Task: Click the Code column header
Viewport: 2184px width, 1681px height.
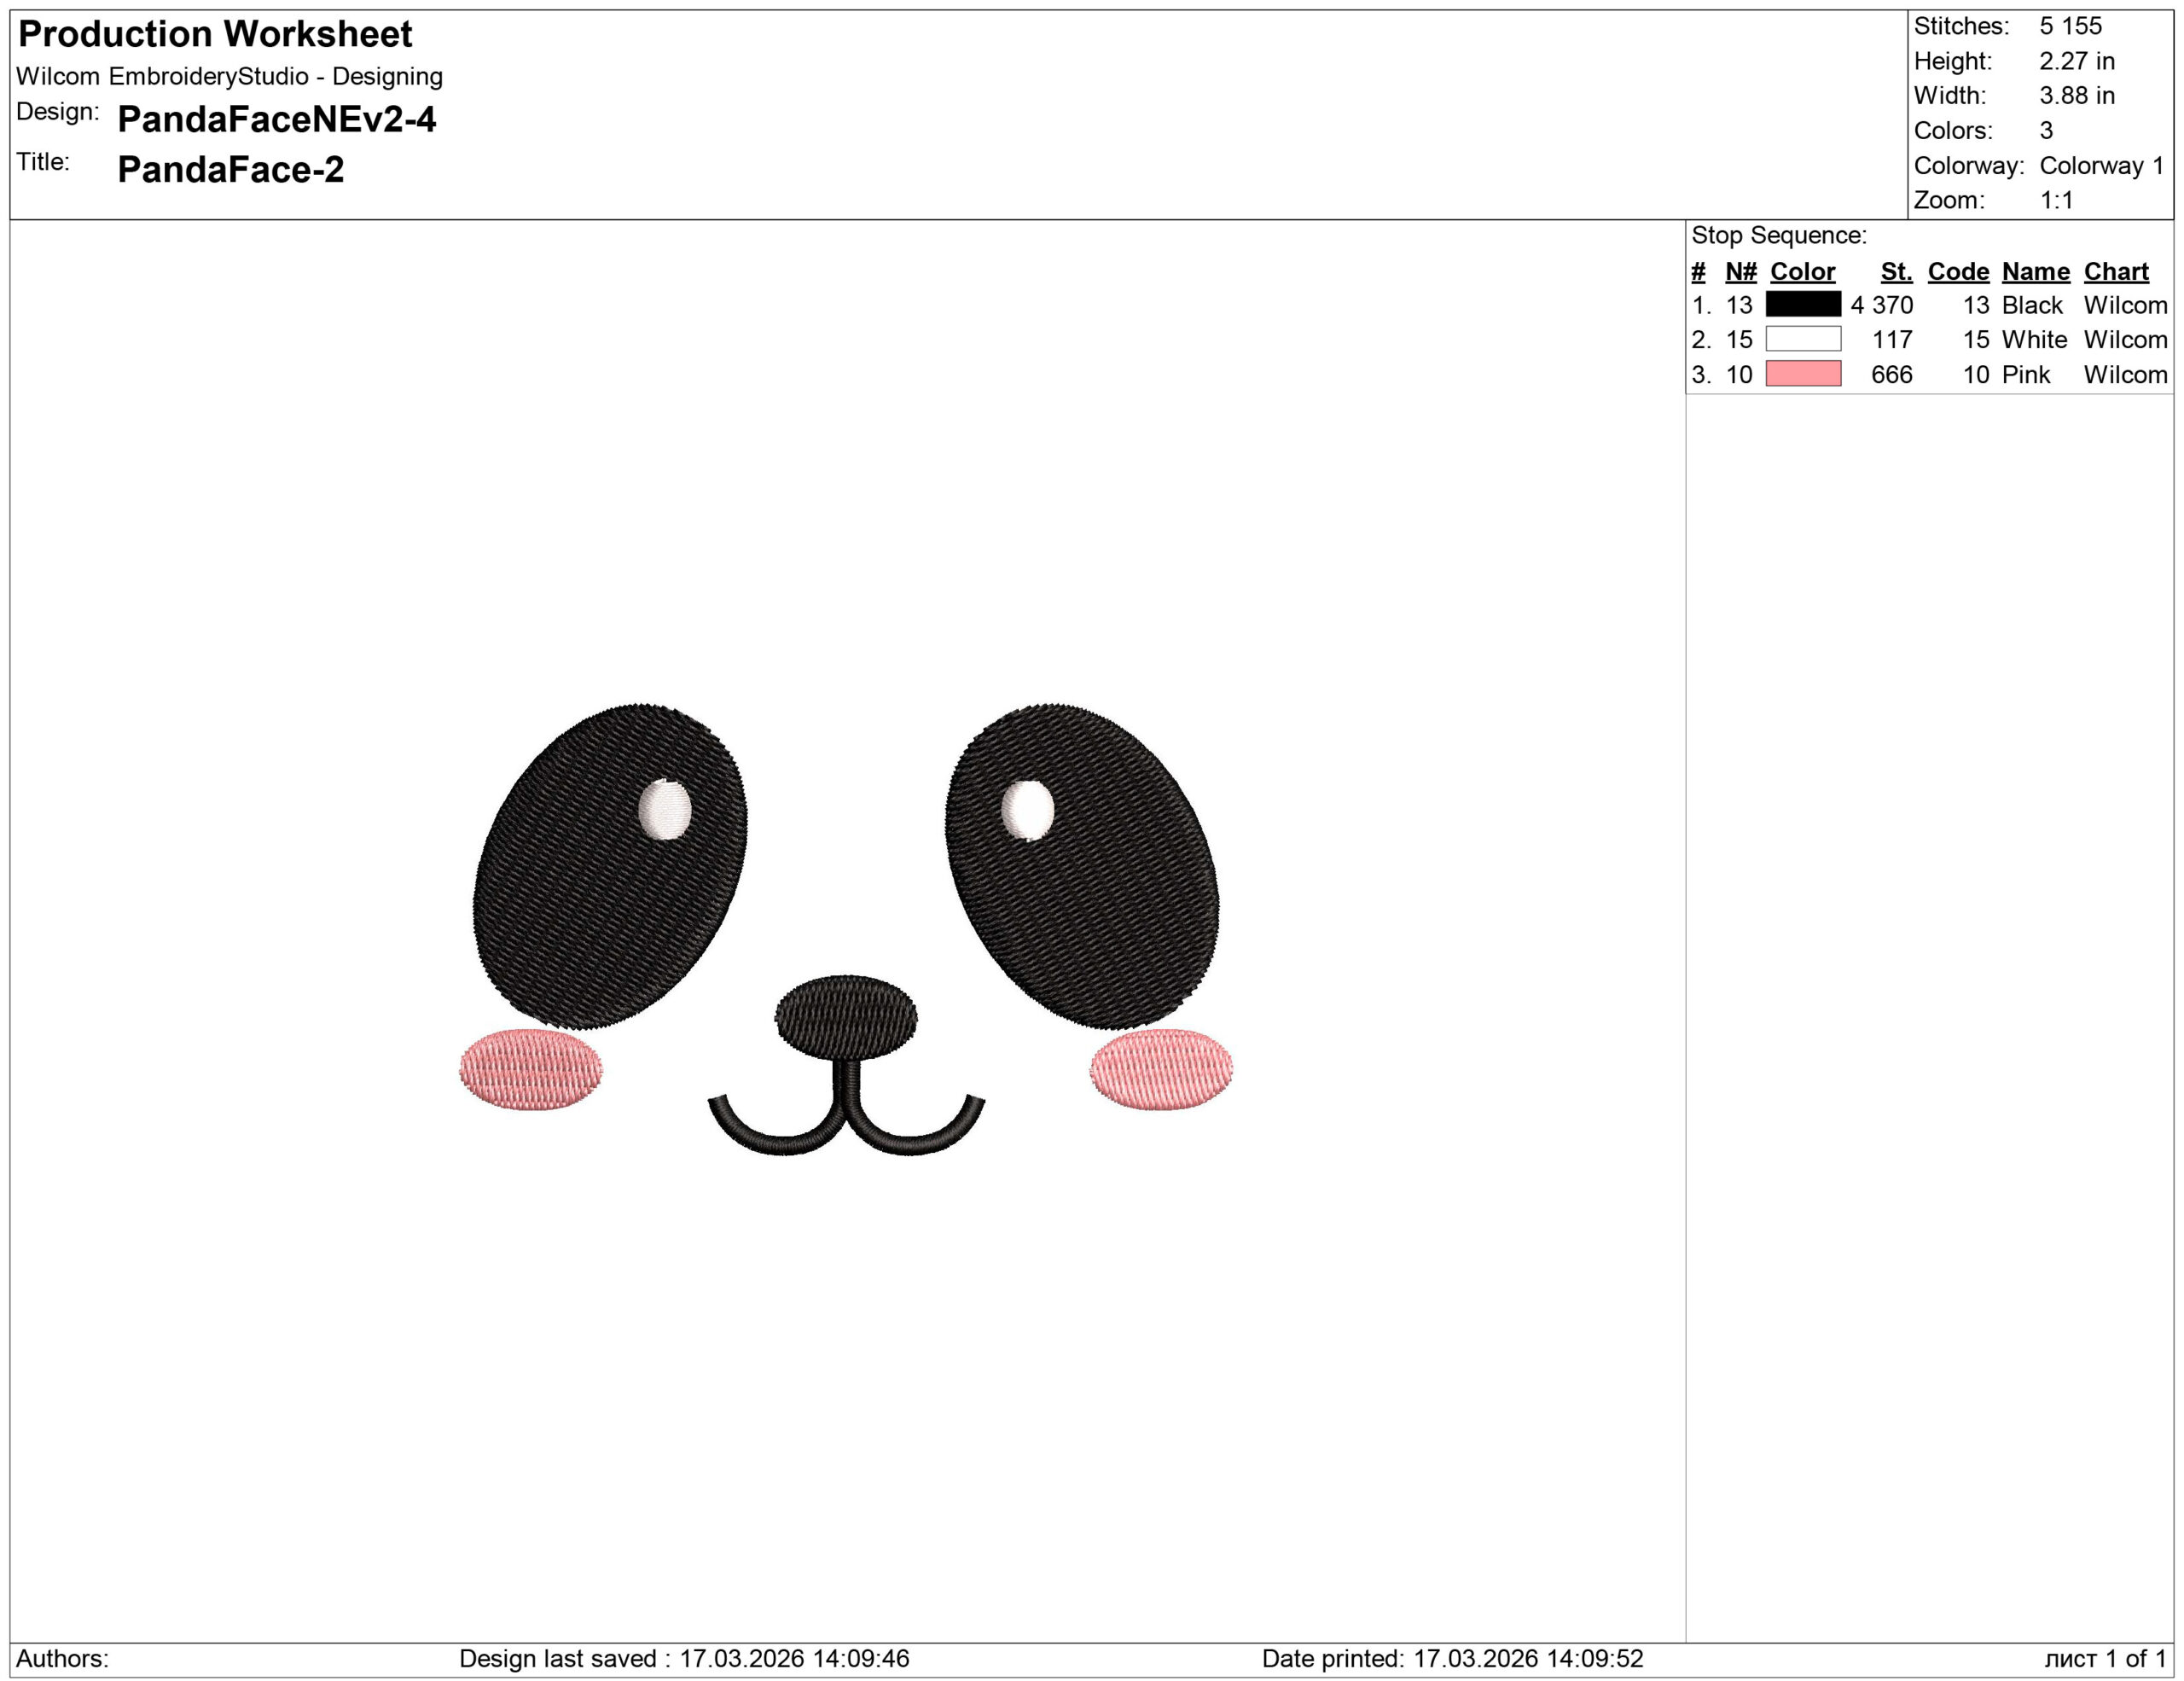Action: click(1958, 272)
